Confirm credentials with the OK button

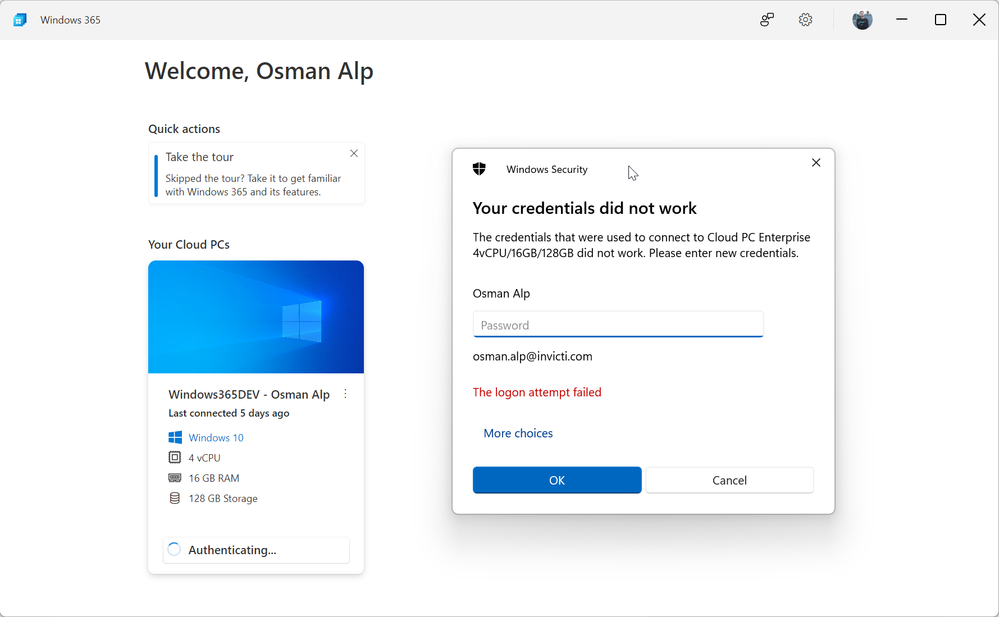pyautogui.click(x=557, y=481)
